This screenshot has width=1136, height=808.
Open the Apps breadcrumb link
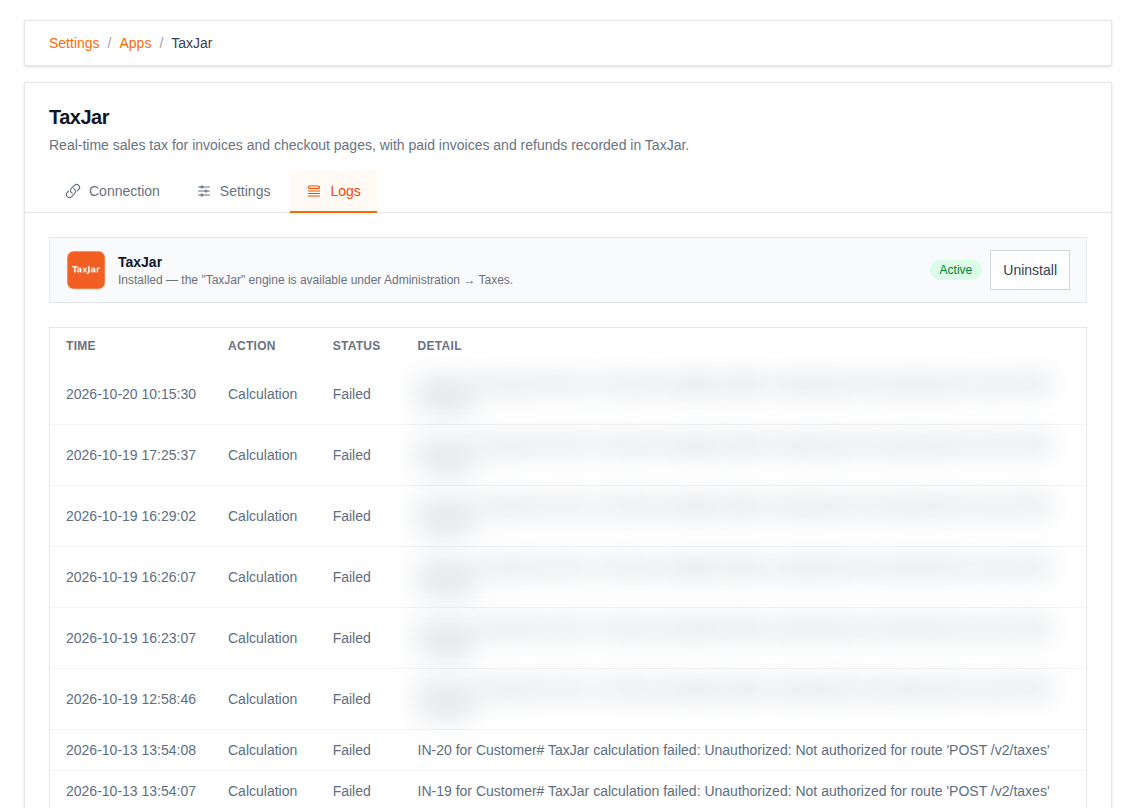coord(135,43)
